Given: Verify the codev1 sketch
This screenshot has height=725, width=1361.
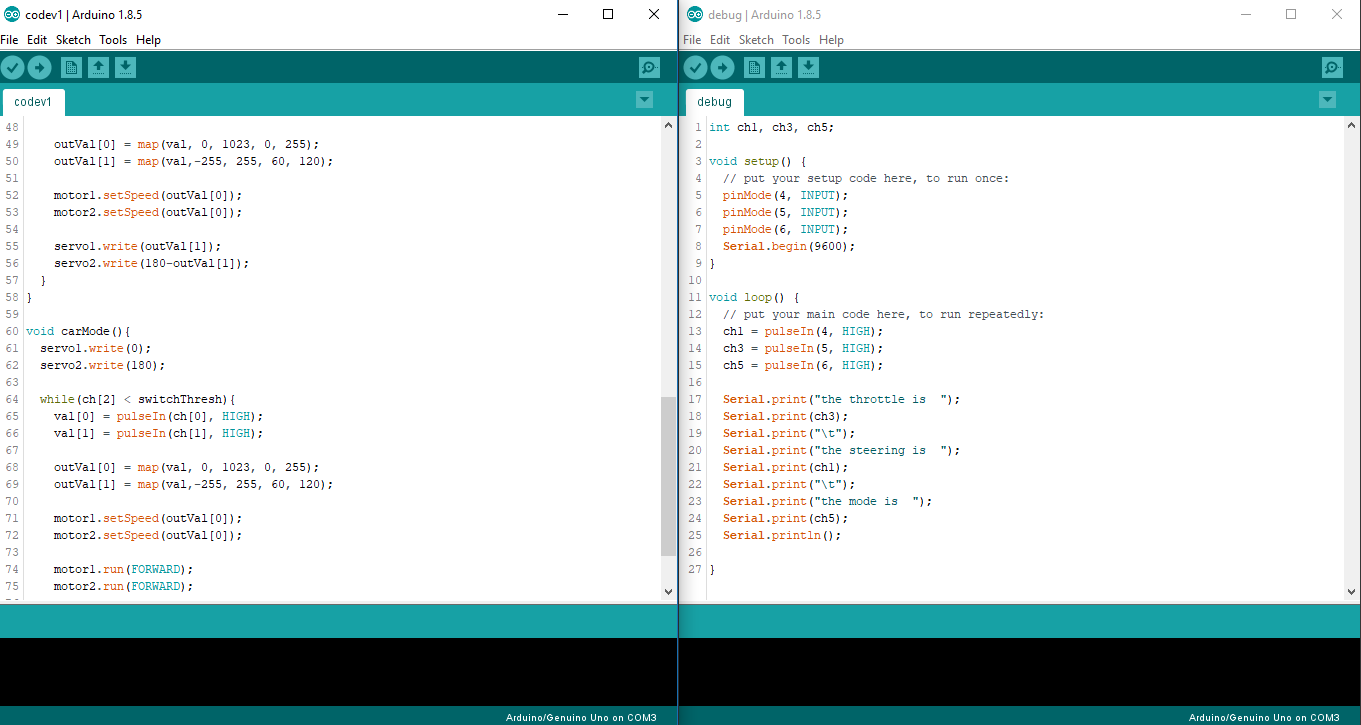Looking at the screenshot, I should (x=13, y=67).
